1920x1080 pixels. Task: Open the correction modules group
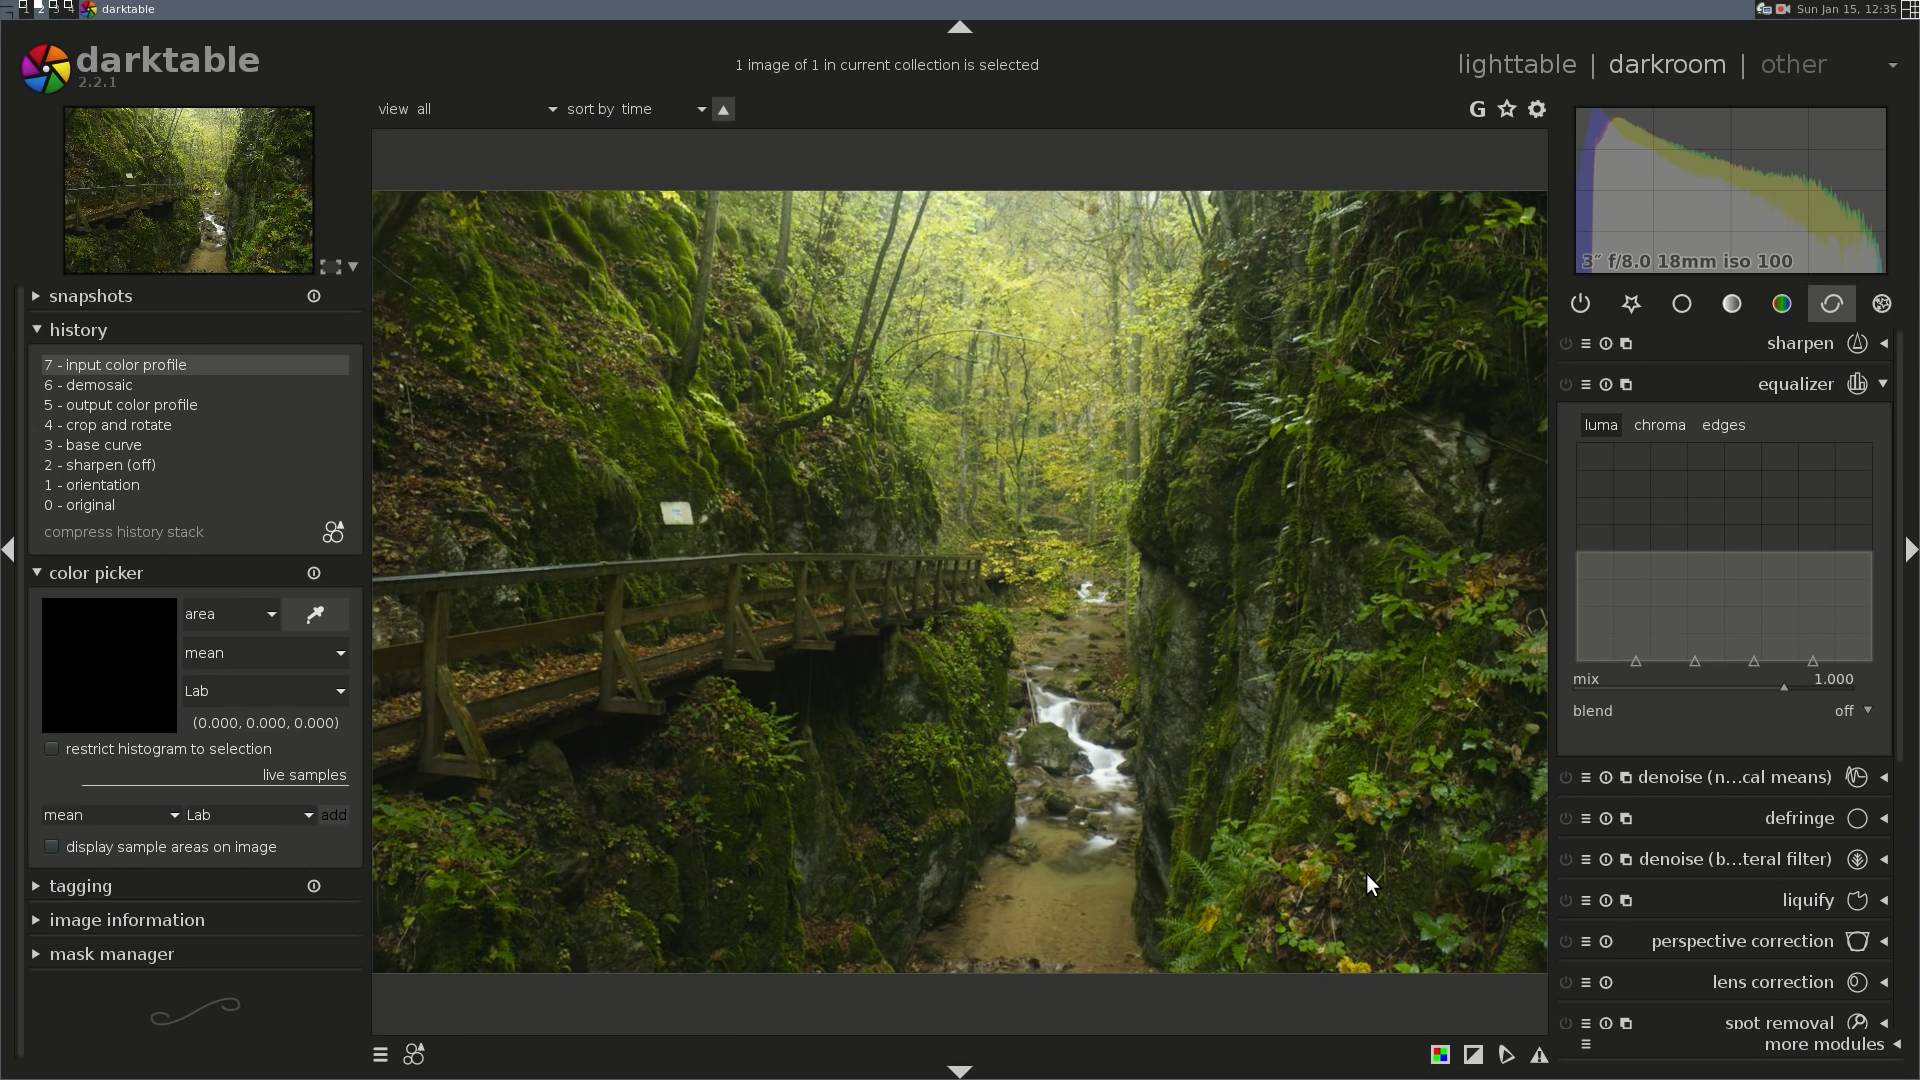[x=1831, y=304]
